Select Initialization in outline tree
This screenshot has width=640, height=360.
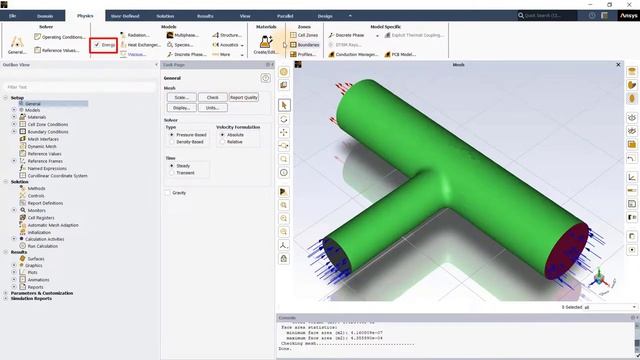pos(39,232)
